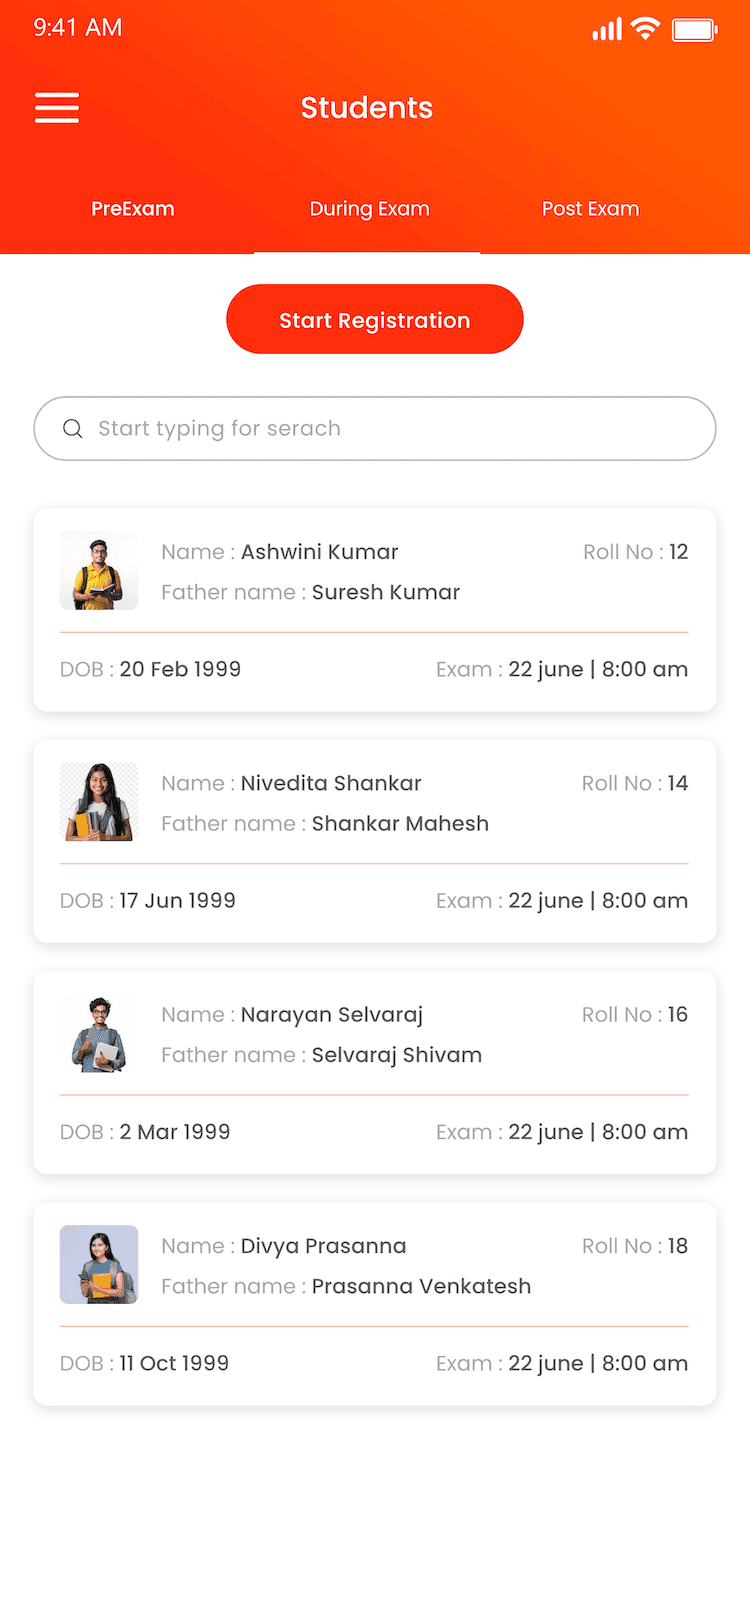Viewport: 750px width, 1623px height.
Task: Open the Post Exam tab
Action: coord(590,209)
